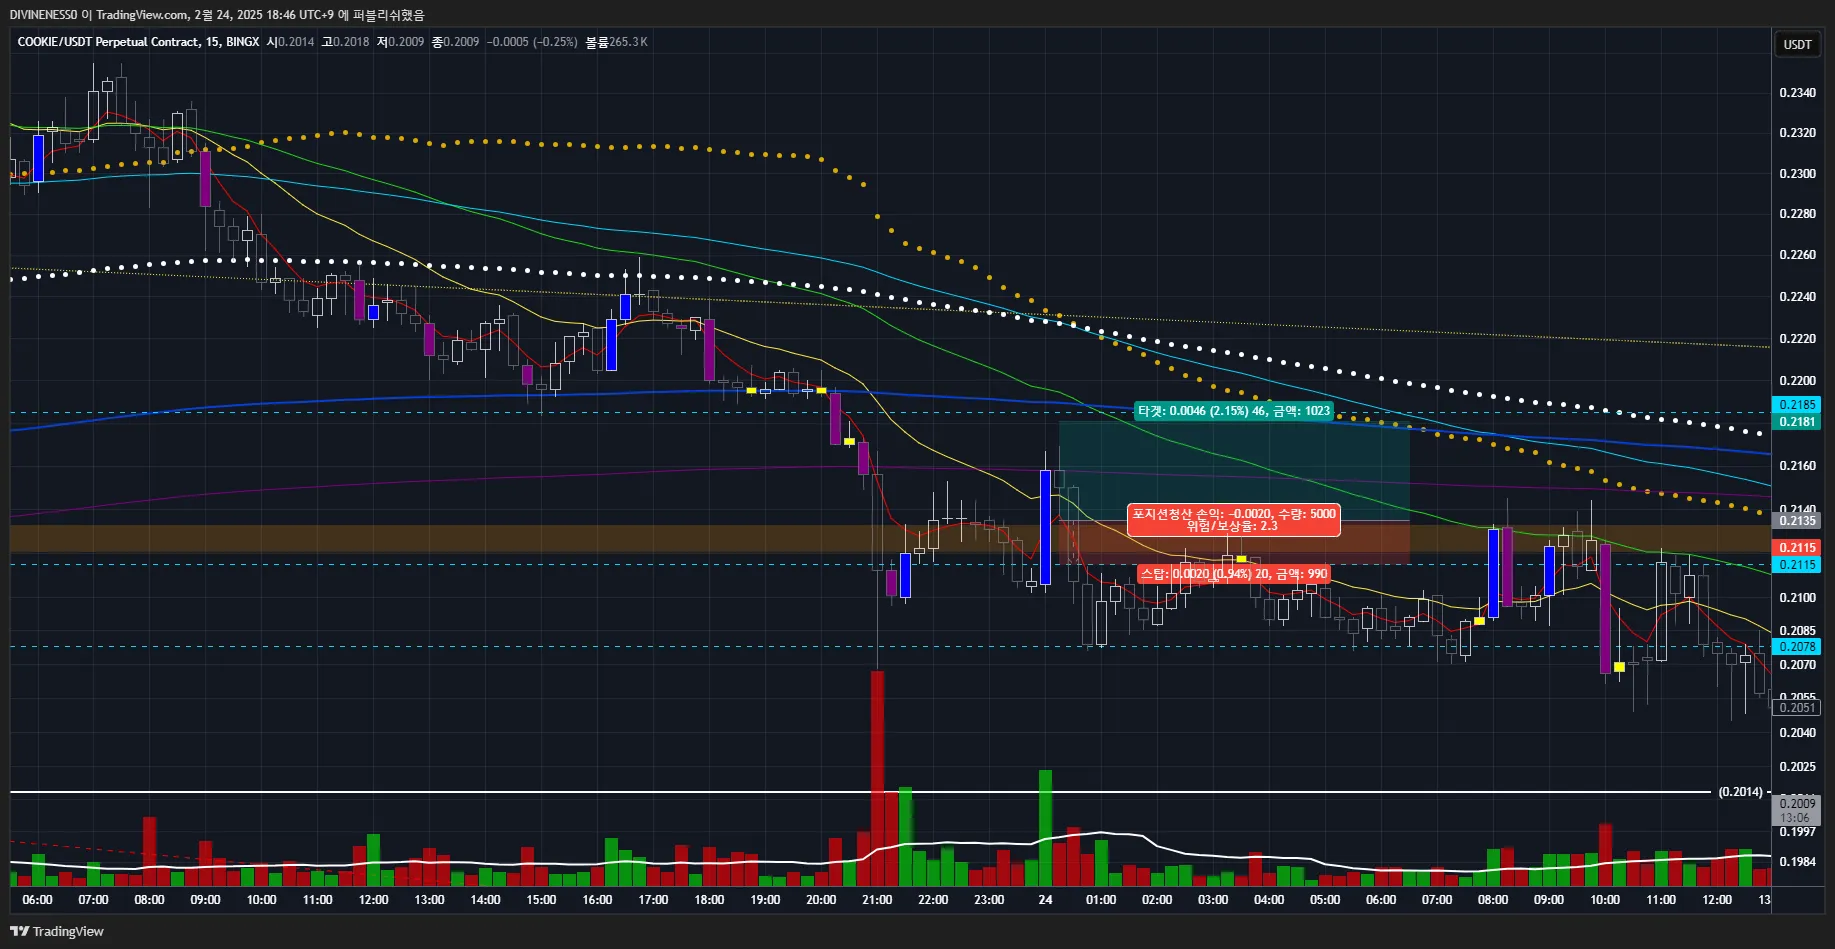Click the outlined 0.2051 price label on the axis

(x=1797, y=708)
